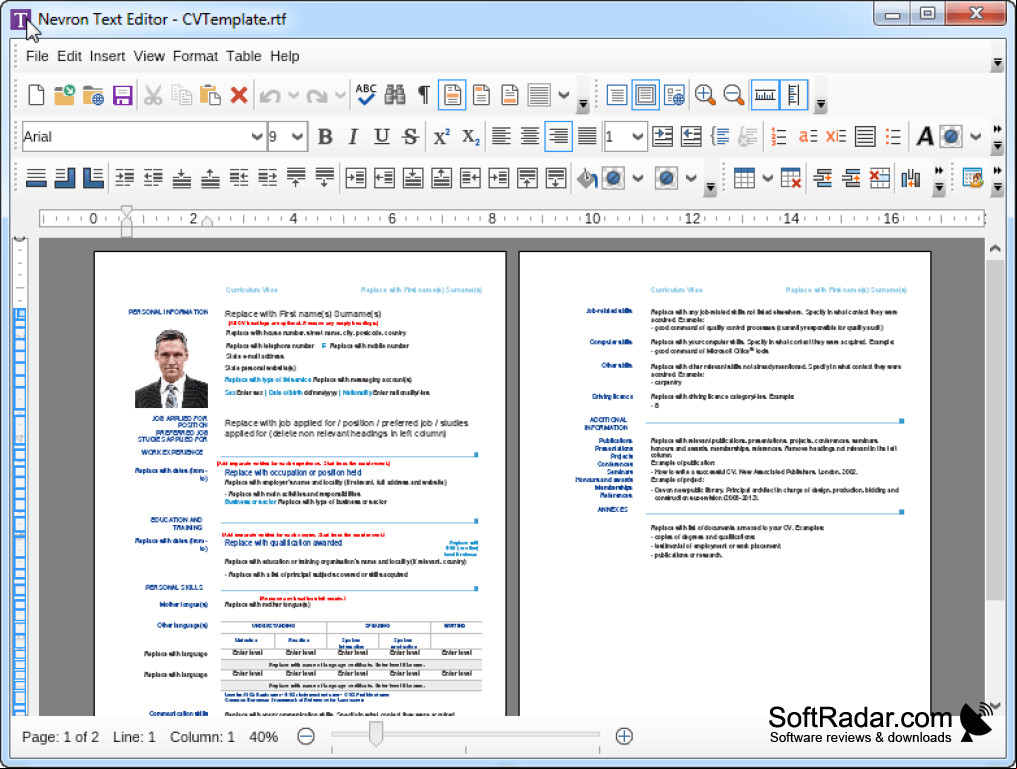Open a document from the web
This screenshot has width=1017, height=769.
tap(93, 95)
